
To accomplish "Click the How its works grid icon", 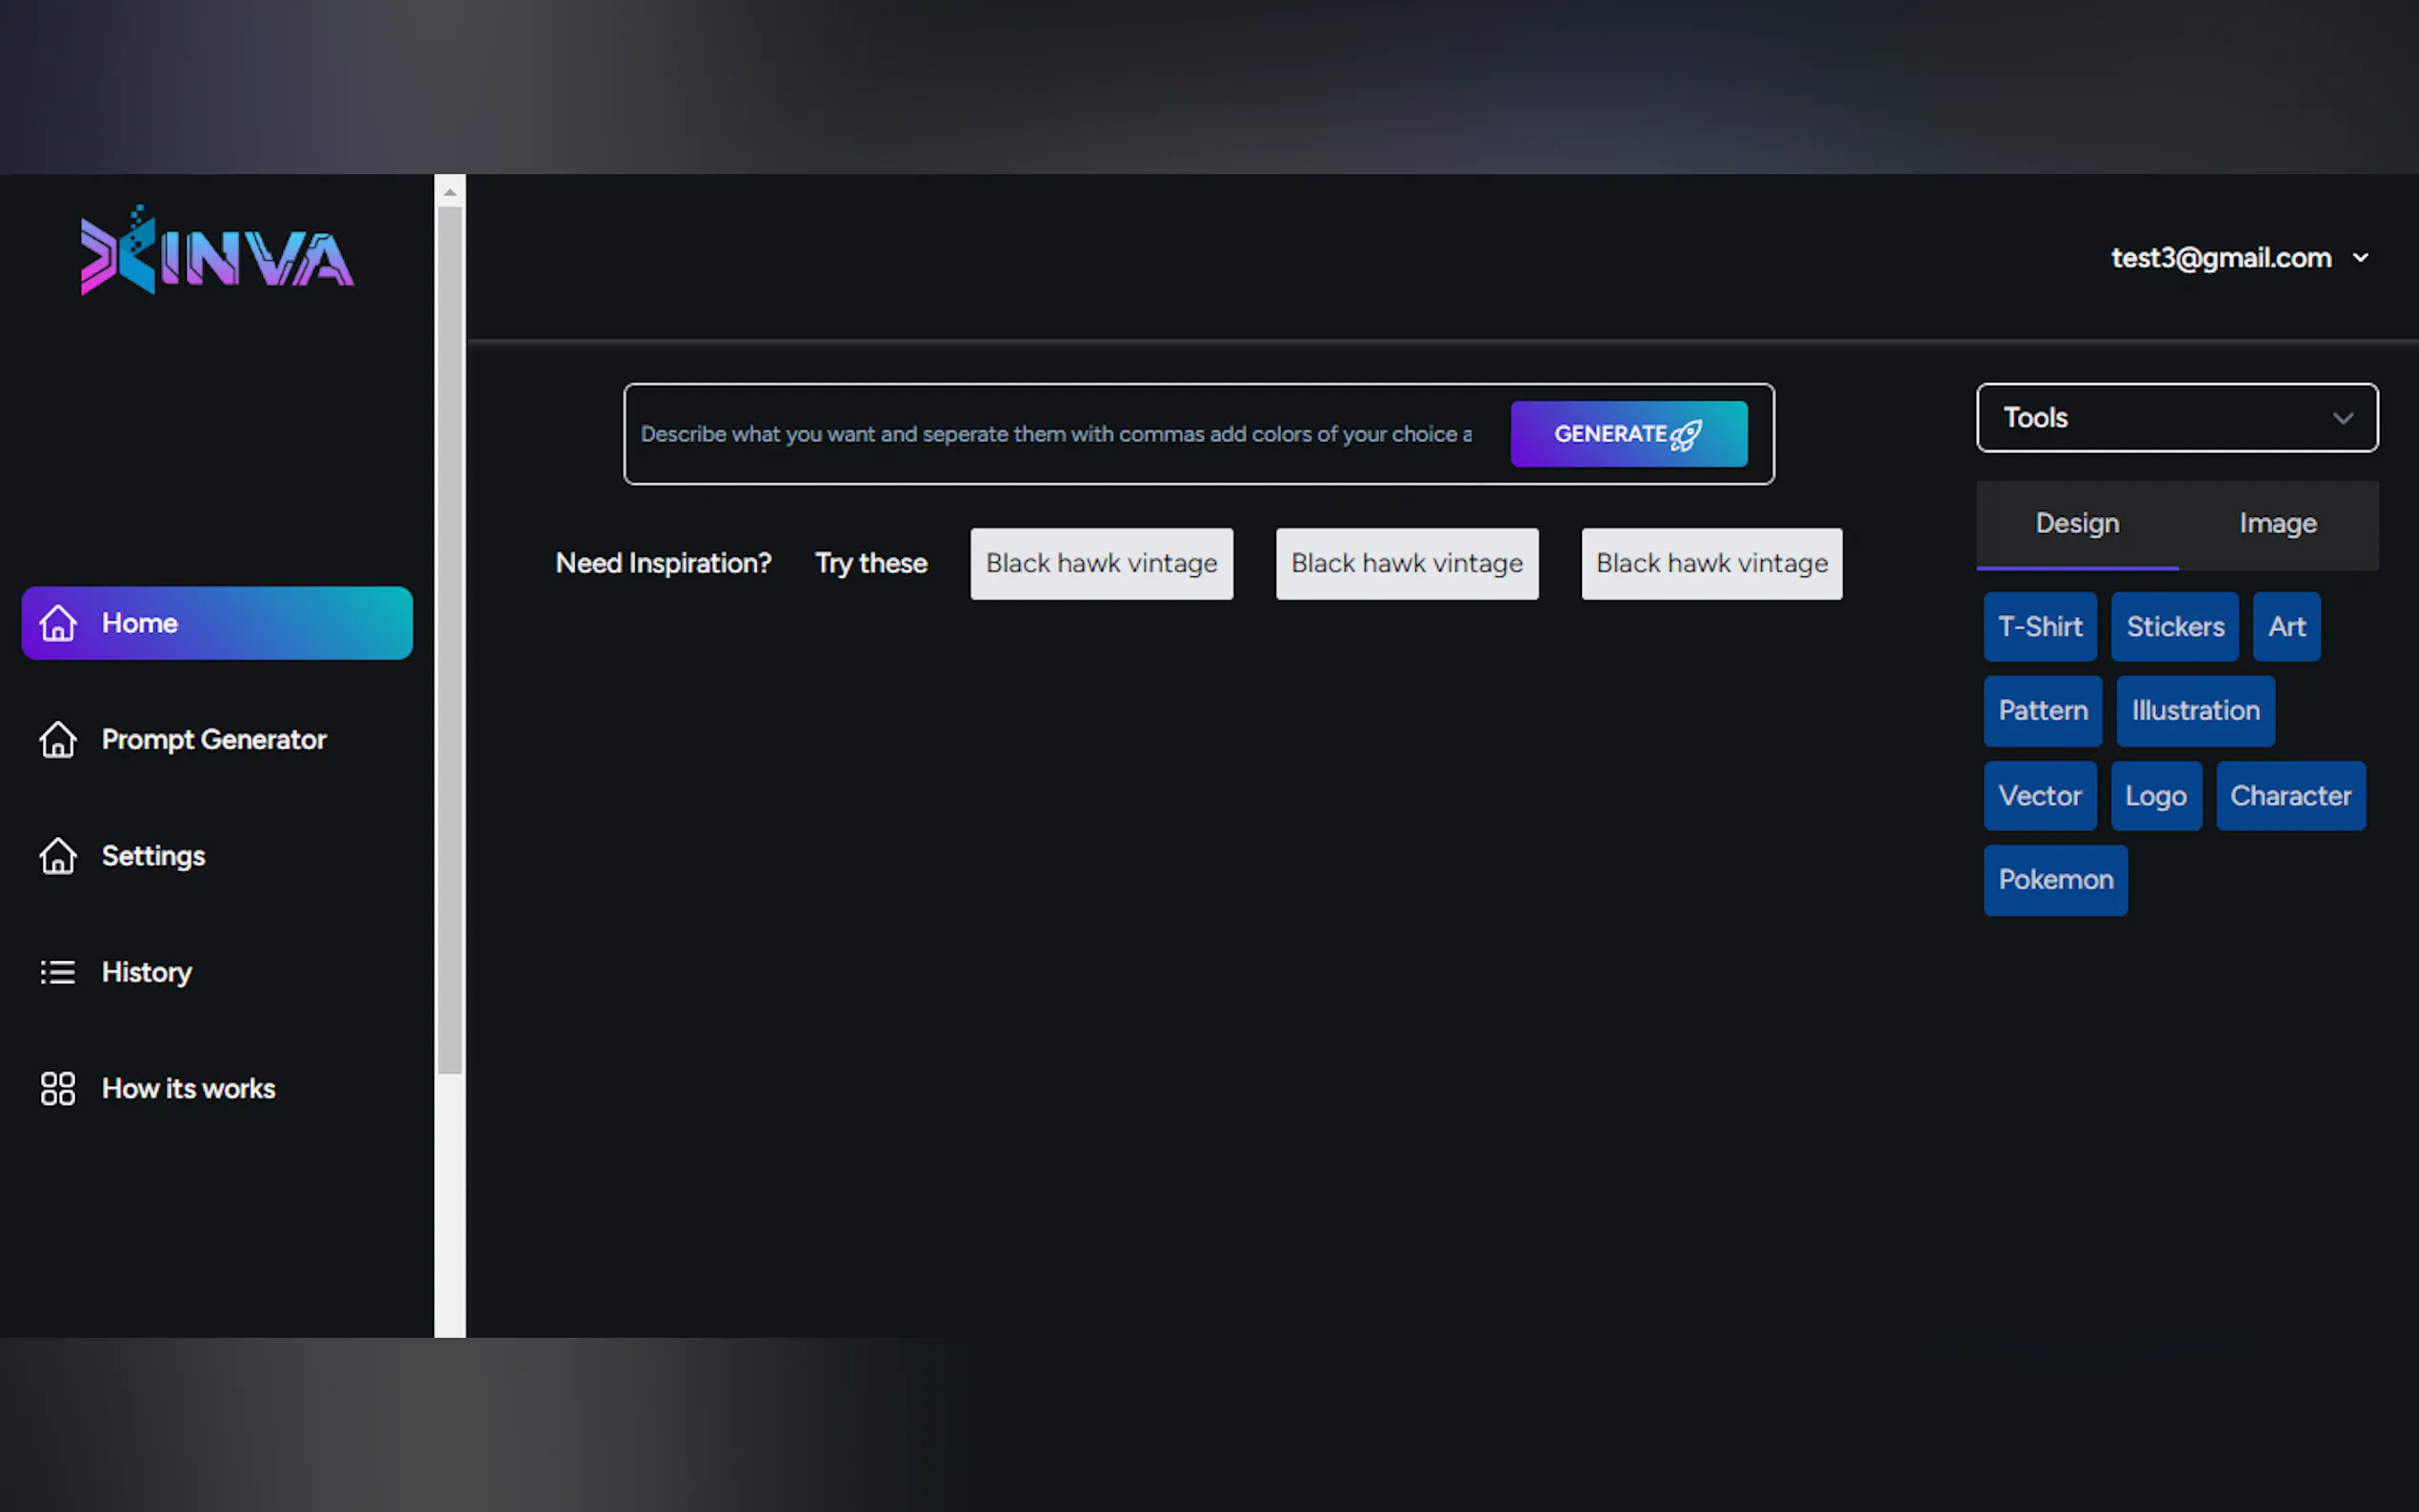I will click(58, 1088).
